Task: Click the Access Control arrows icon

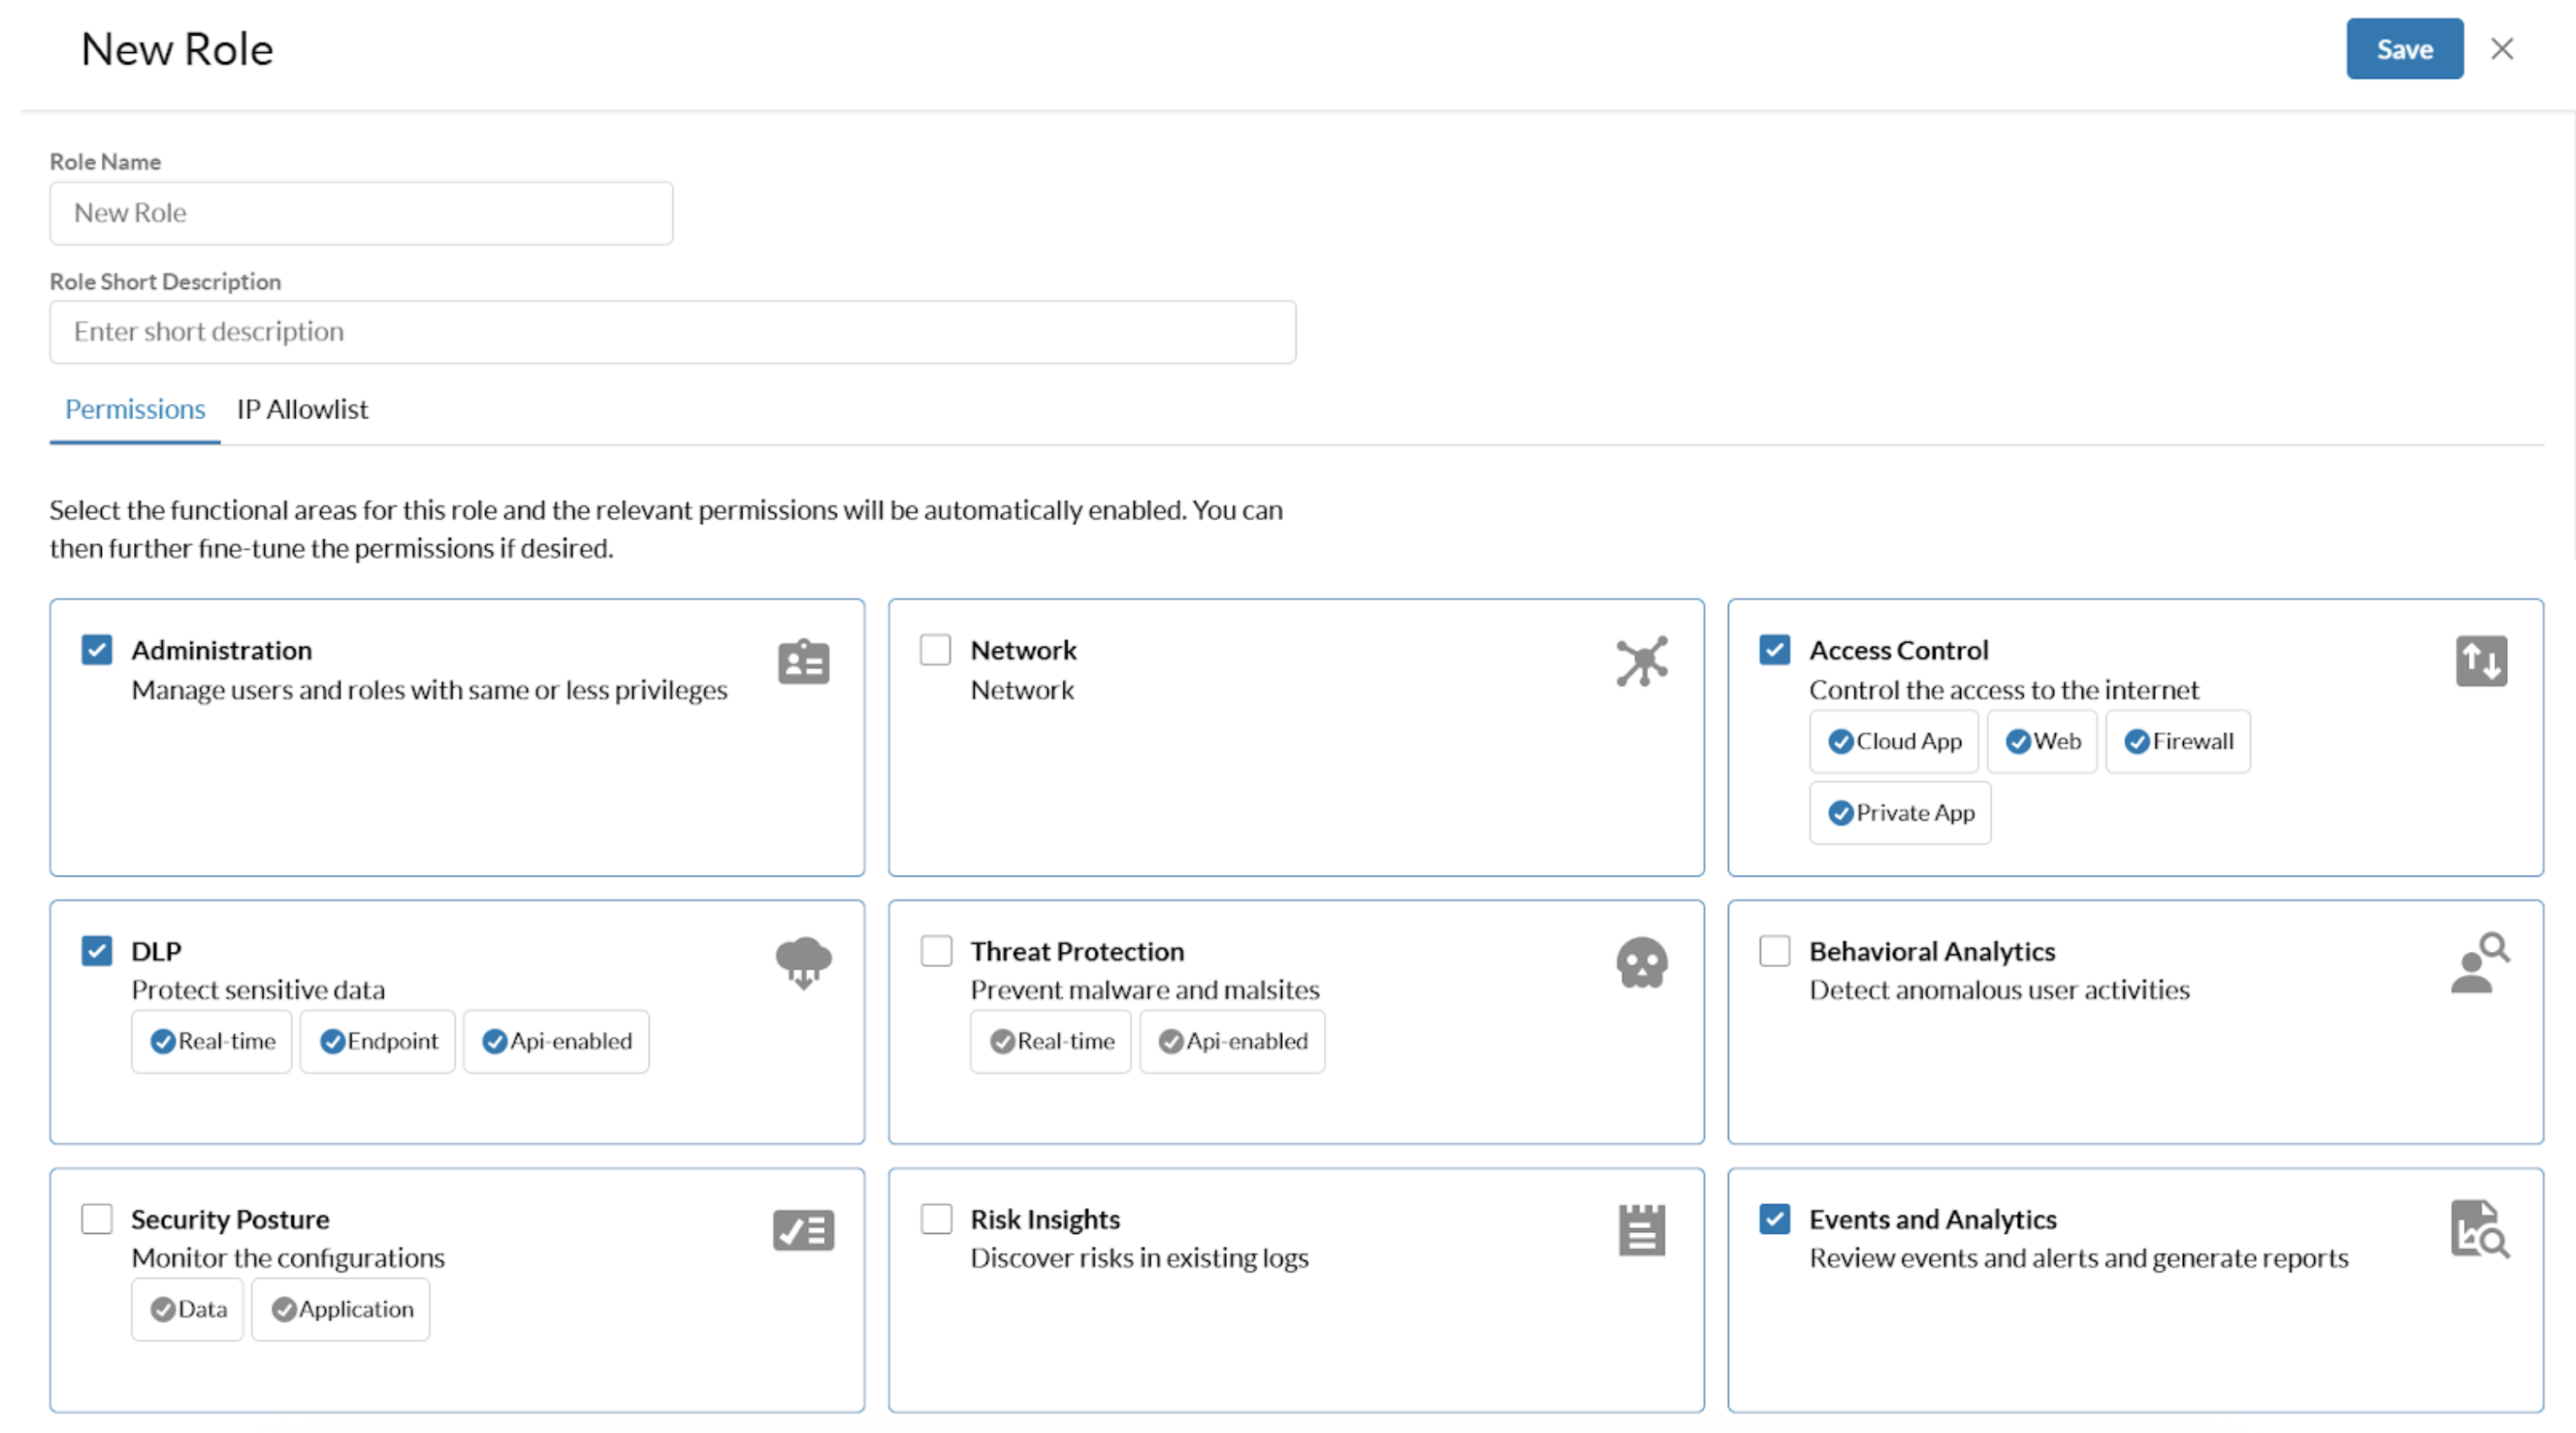Action: 2480,661
